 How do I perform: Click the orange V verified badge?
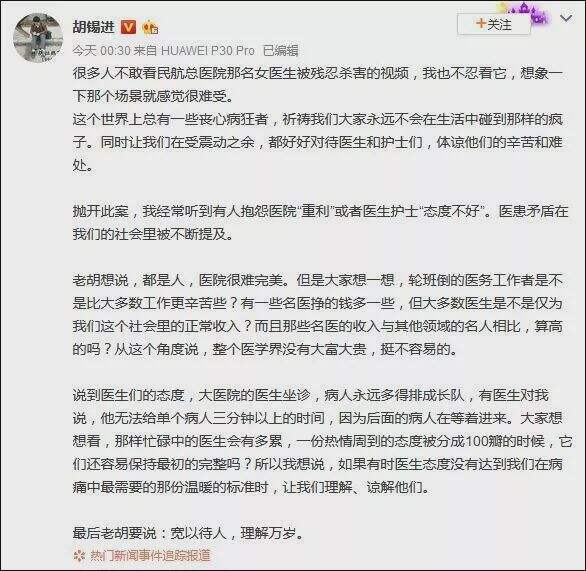(x=128, y=27)
